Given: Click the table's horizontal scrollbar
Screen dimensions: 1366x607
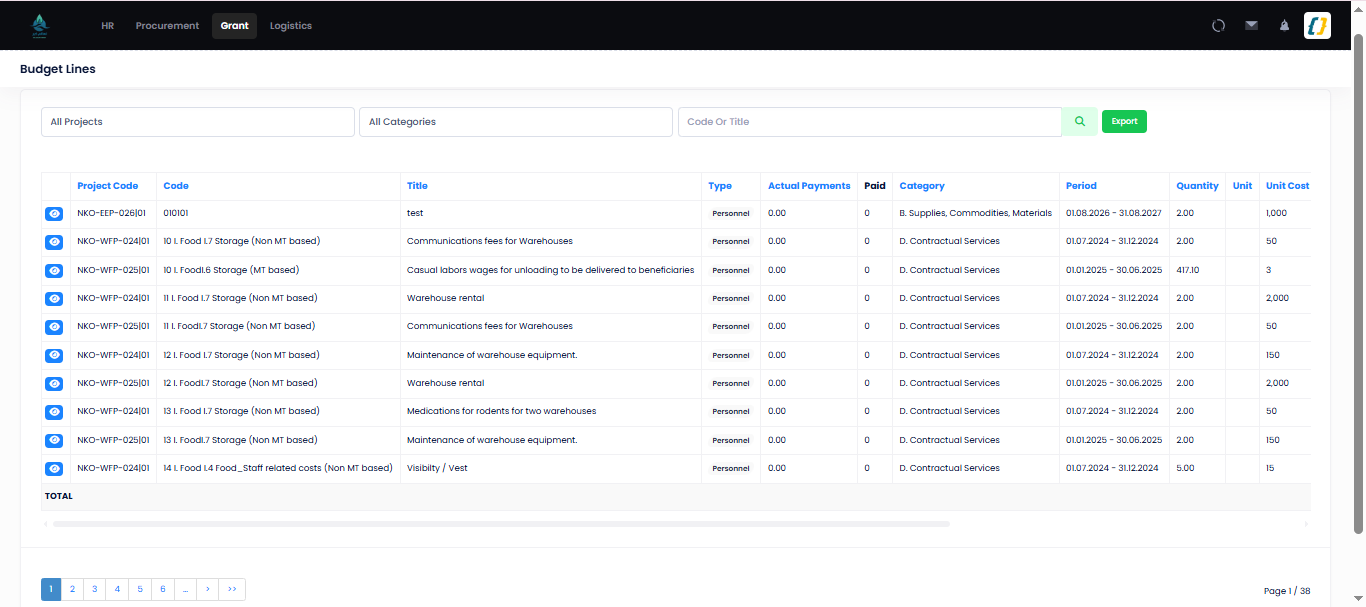Looking at the screenshot, I should pyautogui.click(x=501, y=523).
